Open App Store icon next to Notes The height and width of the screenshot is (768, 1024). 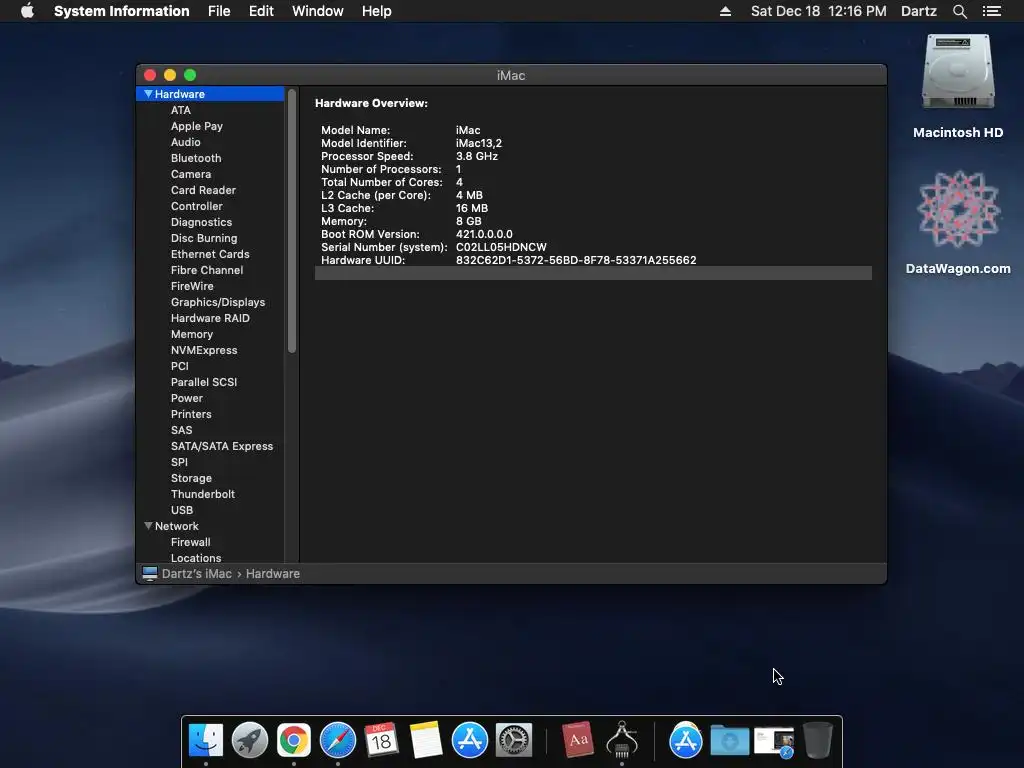click(470, 741)
